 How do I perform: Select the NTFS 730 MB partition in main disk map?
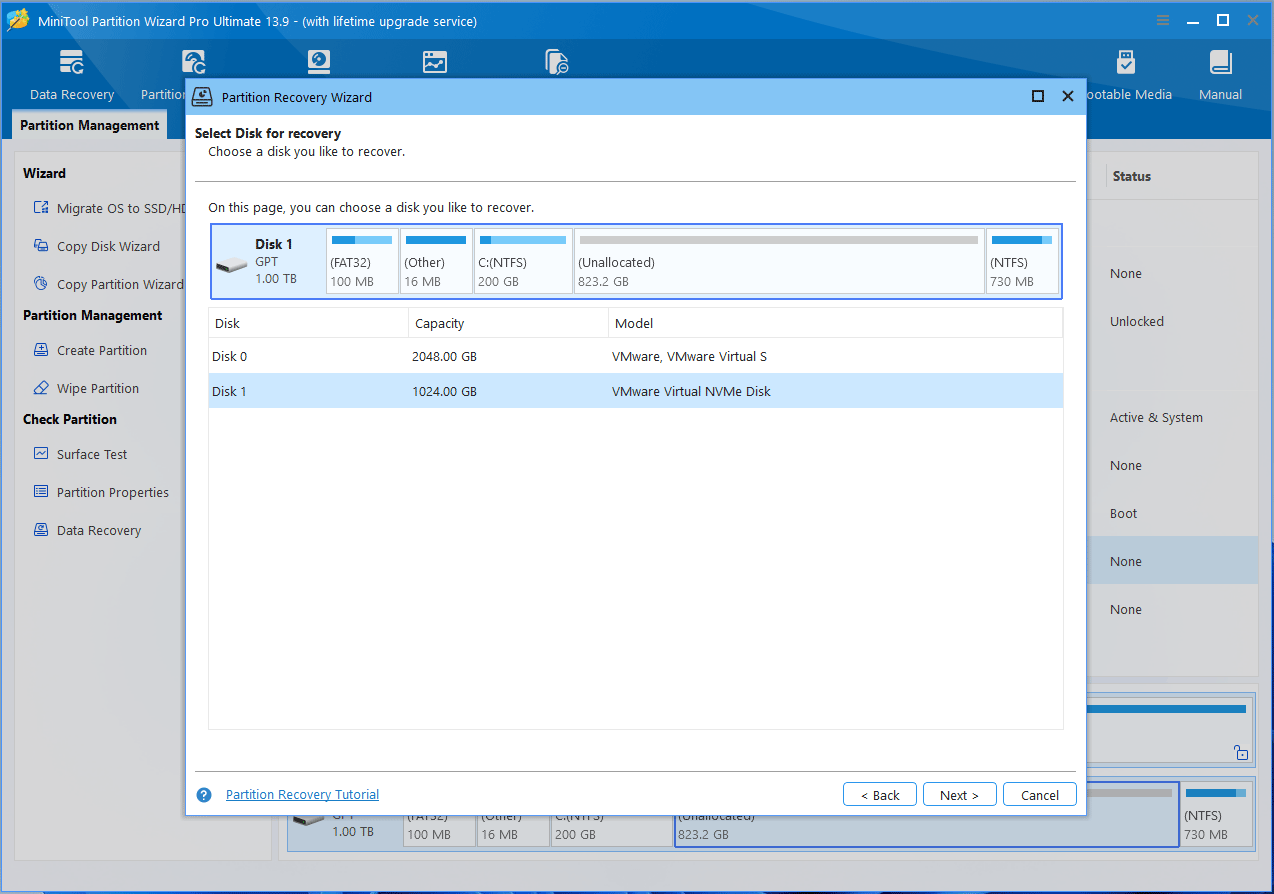coord(1217,815)
